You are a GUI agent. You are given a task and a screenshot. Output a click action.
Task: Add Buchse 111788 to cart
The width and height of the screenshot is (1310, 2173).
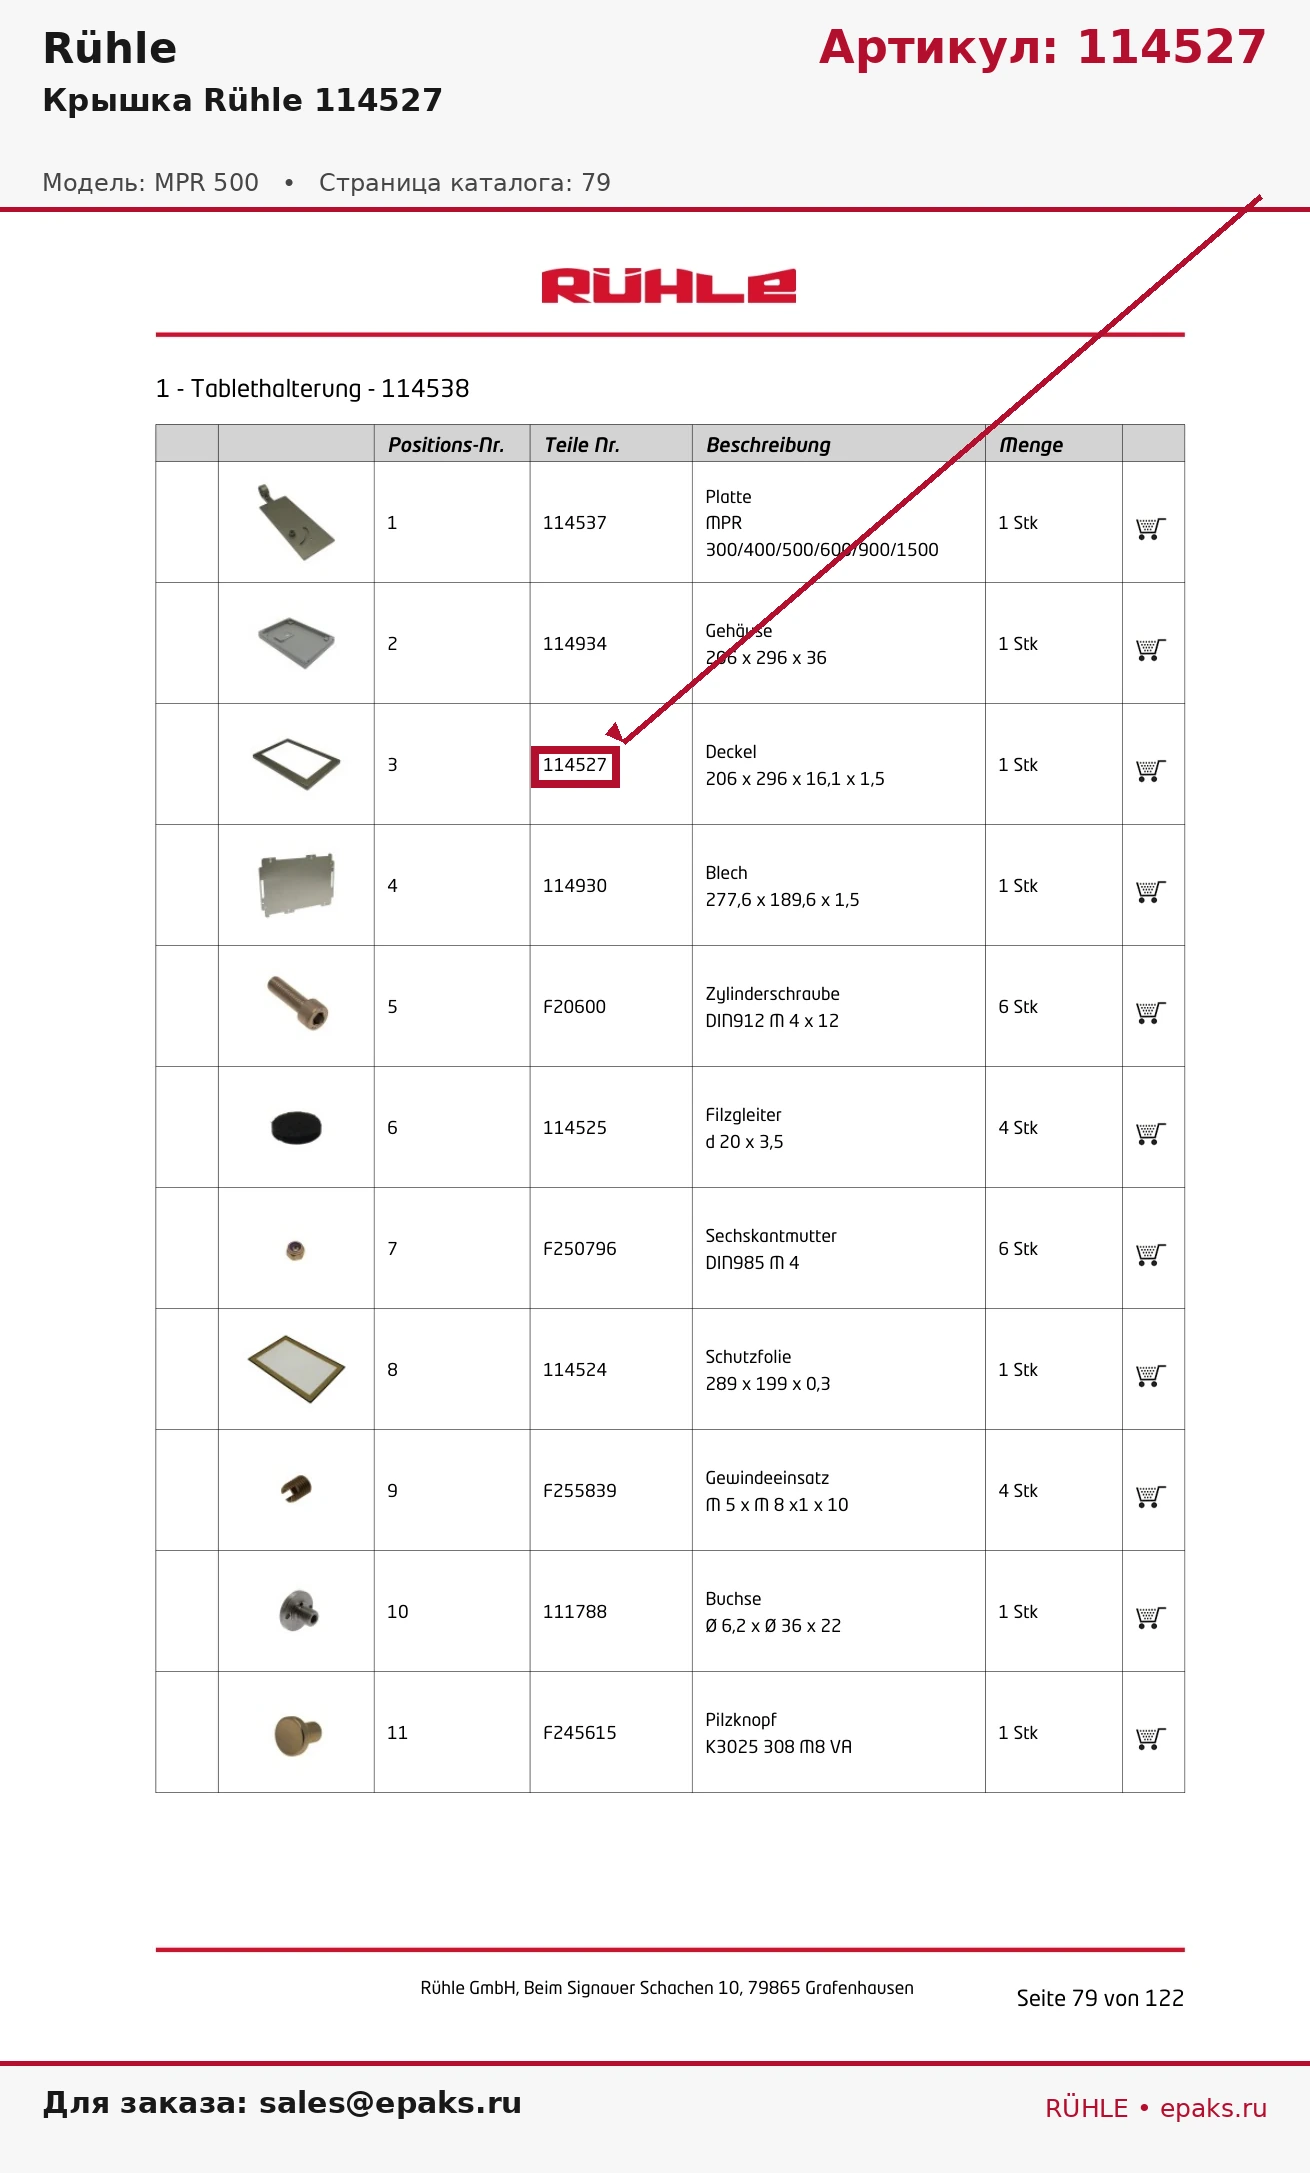[x=1151, y=1617]
